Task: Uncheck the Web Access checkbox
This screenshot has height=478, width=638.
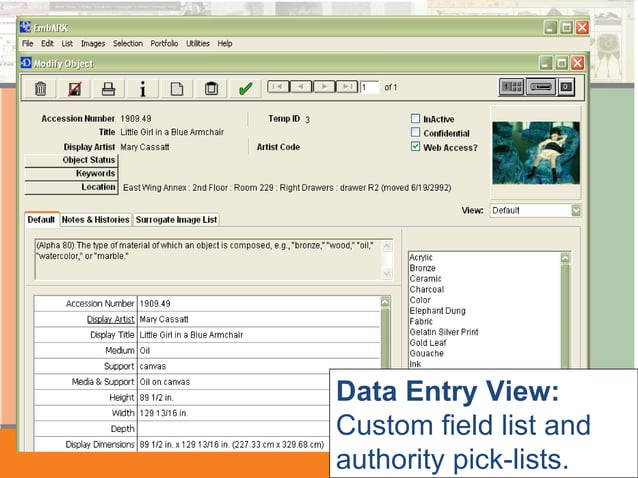Action: [416, 147]
